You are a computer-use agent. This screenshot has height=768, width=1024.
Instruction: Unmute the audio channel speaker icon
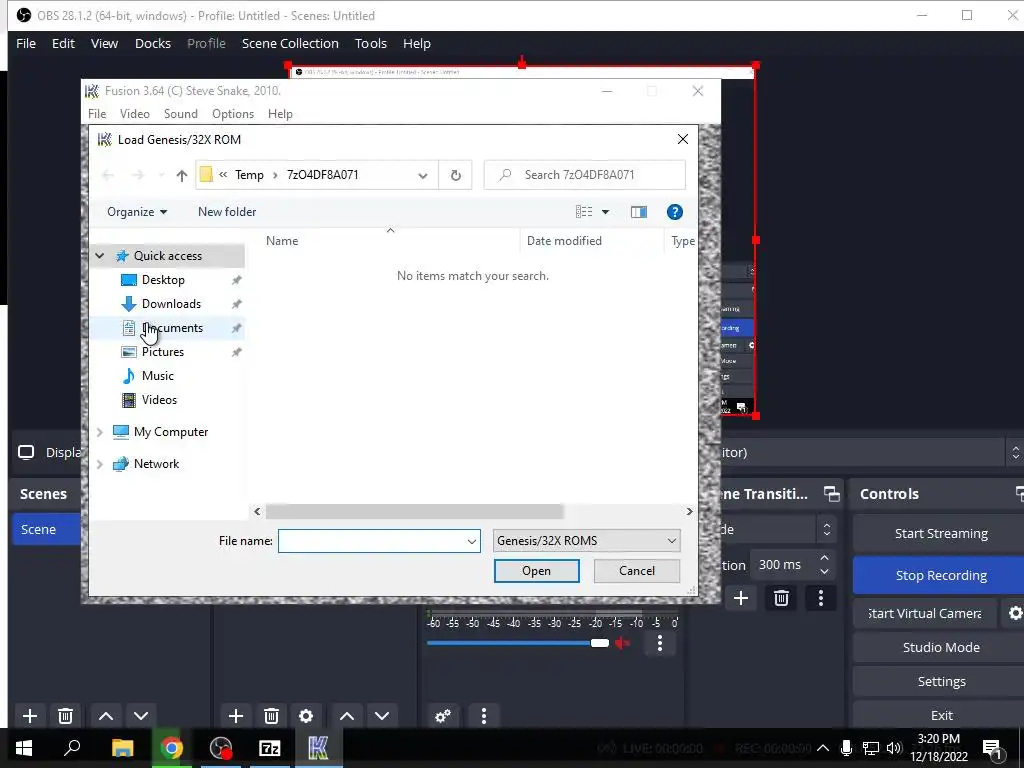pos(622,643)
